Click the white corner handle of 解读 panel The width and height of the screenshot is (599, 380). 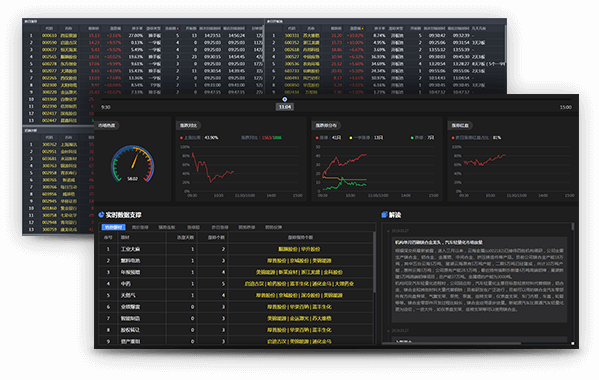tap(573, 343)
